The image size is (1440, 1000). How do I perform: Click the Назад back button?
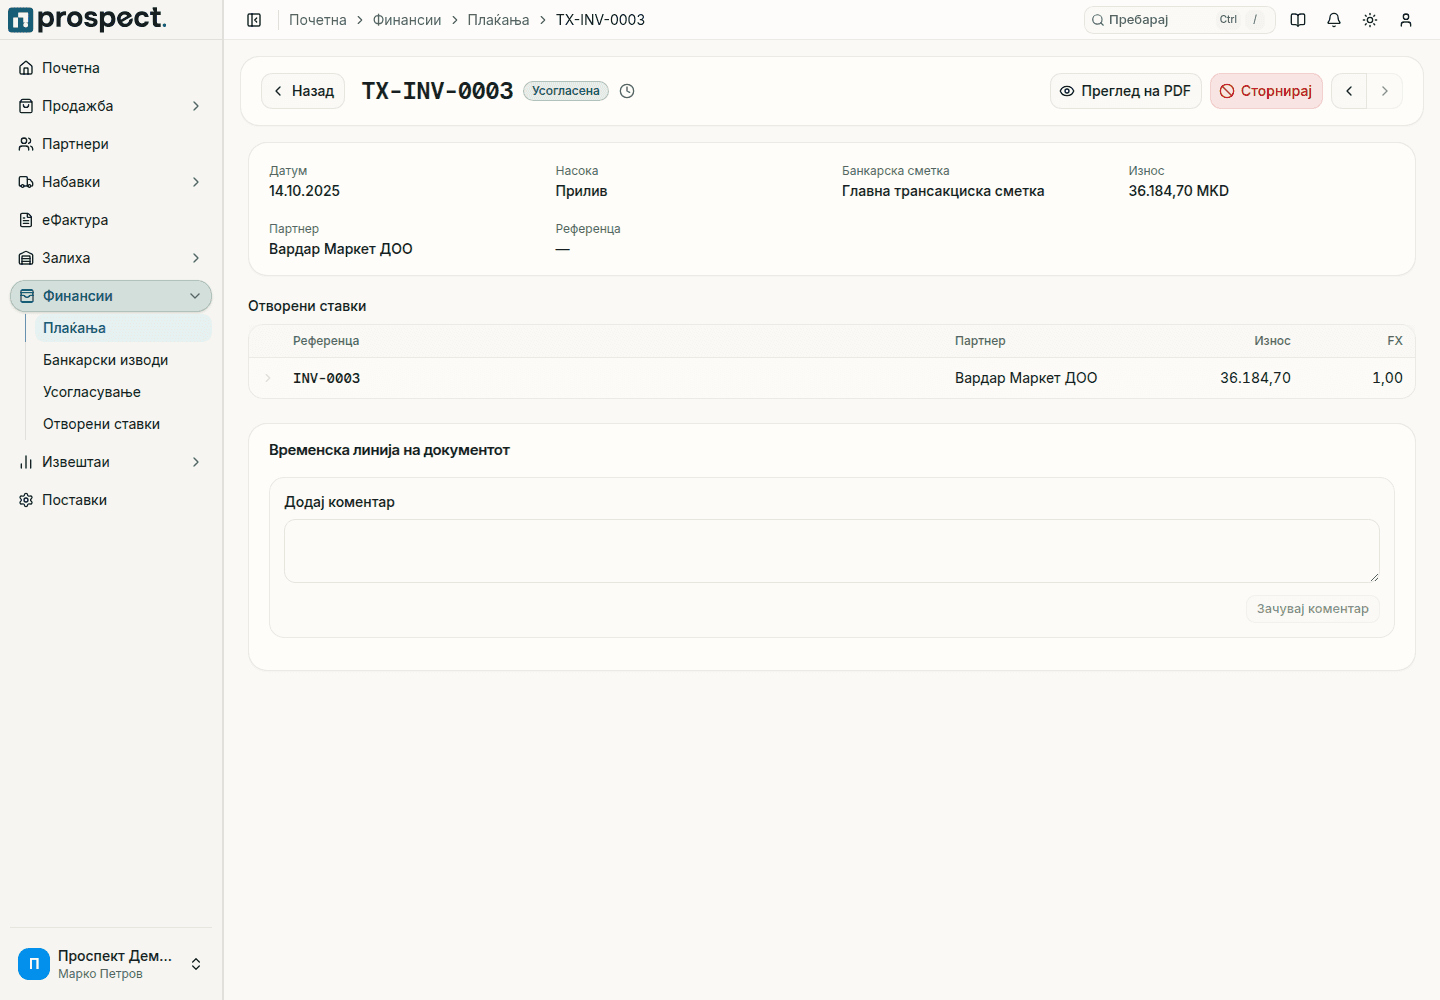(303, 91)
